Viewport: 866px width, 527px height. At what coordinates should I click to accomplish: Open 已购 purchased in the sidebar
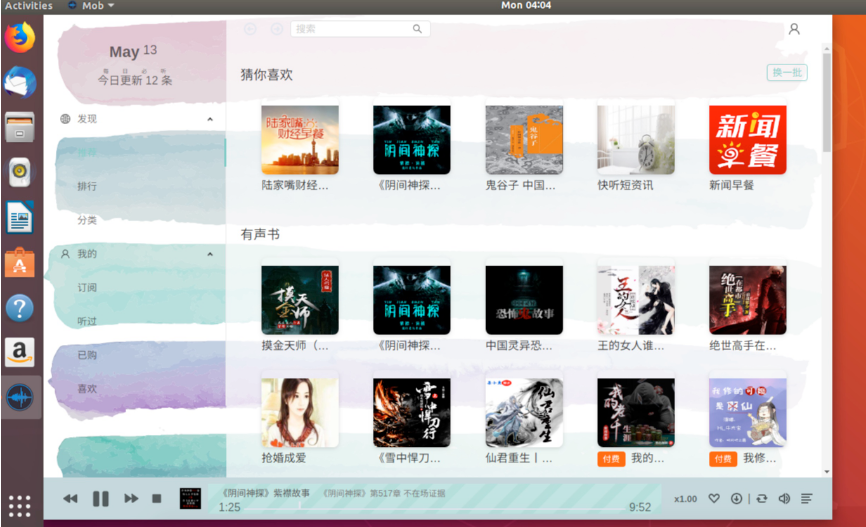coord(87,355)
